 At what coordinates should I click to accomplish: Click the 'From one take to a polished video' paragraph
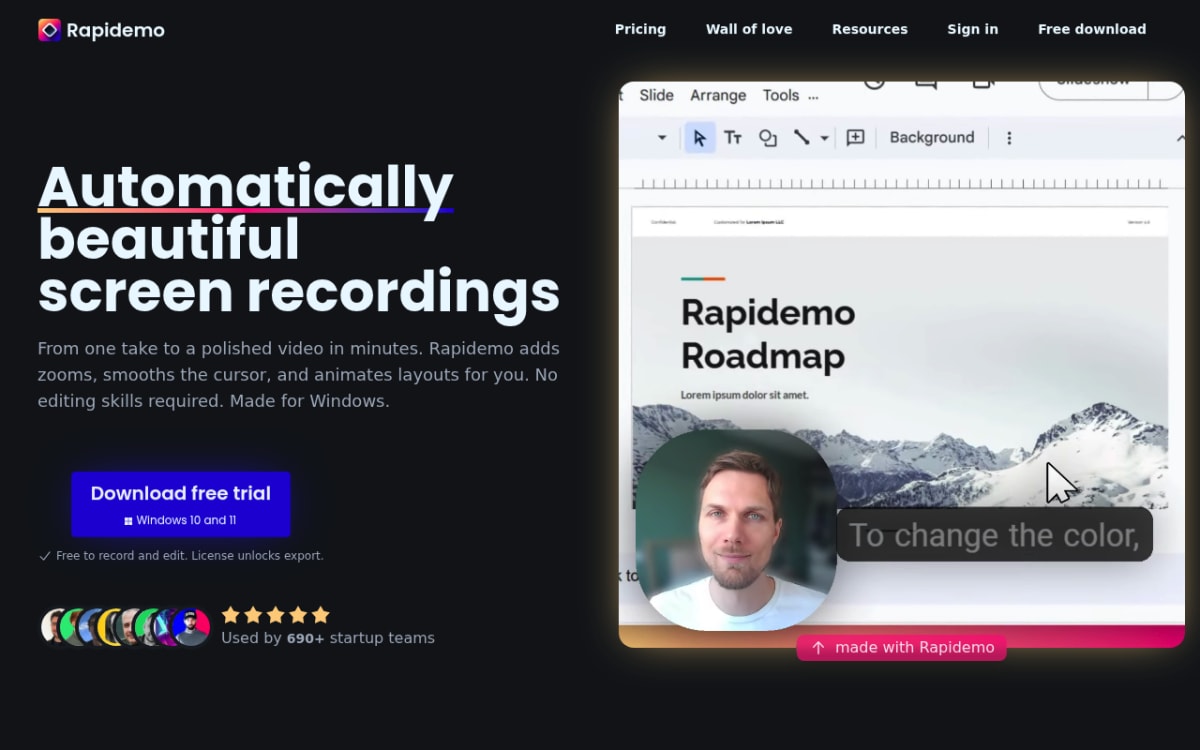point(299,375)
